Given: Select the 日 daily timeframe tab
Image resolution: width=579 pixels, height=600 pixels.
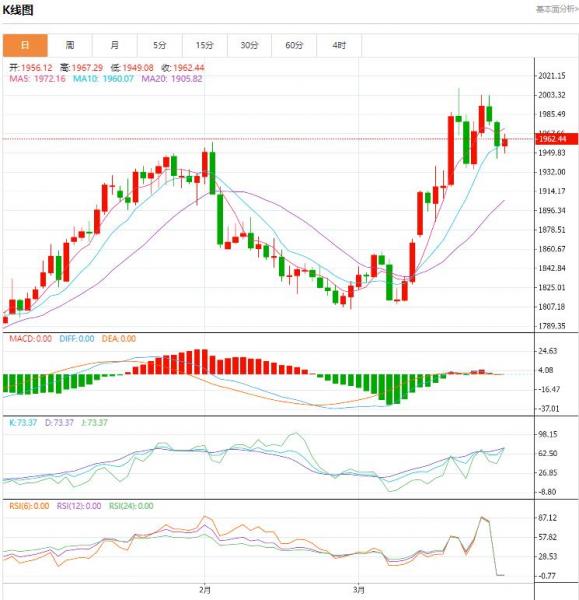Looking at the screenshot, I should (25, 45).
